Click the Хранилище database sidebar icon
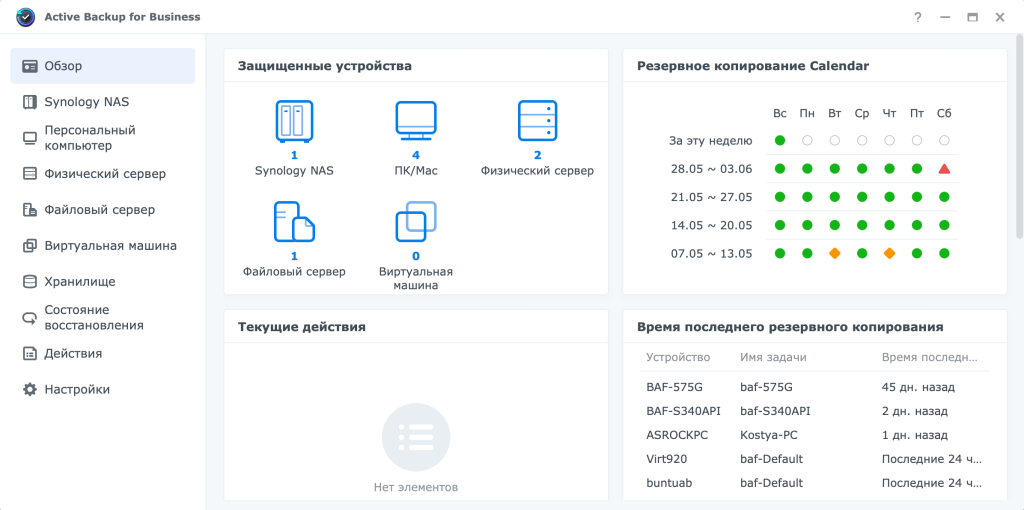The height and width of the screenshot is (510, 1024). [30, 281]
